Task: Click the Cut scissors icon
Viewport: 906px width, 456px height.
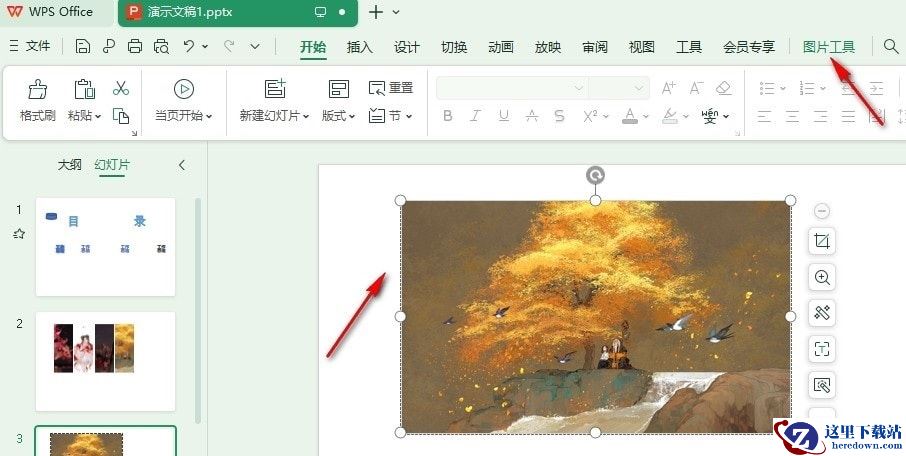Action: click(x=121, y=88)
